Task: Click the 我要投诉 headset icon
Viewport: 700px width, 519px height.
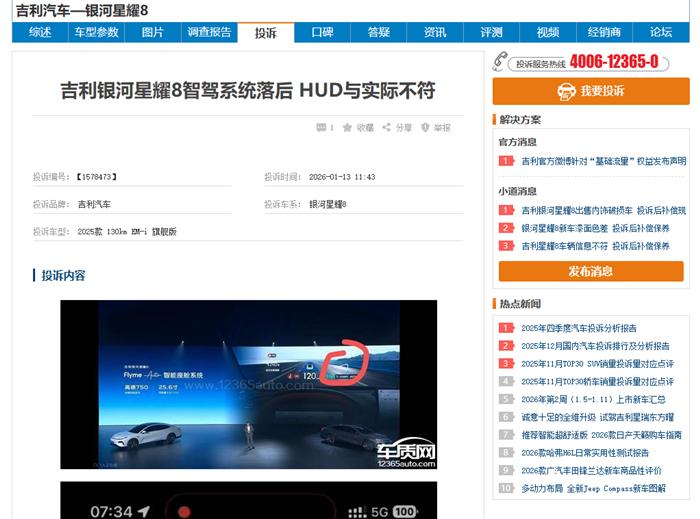Action: [566, 91]
